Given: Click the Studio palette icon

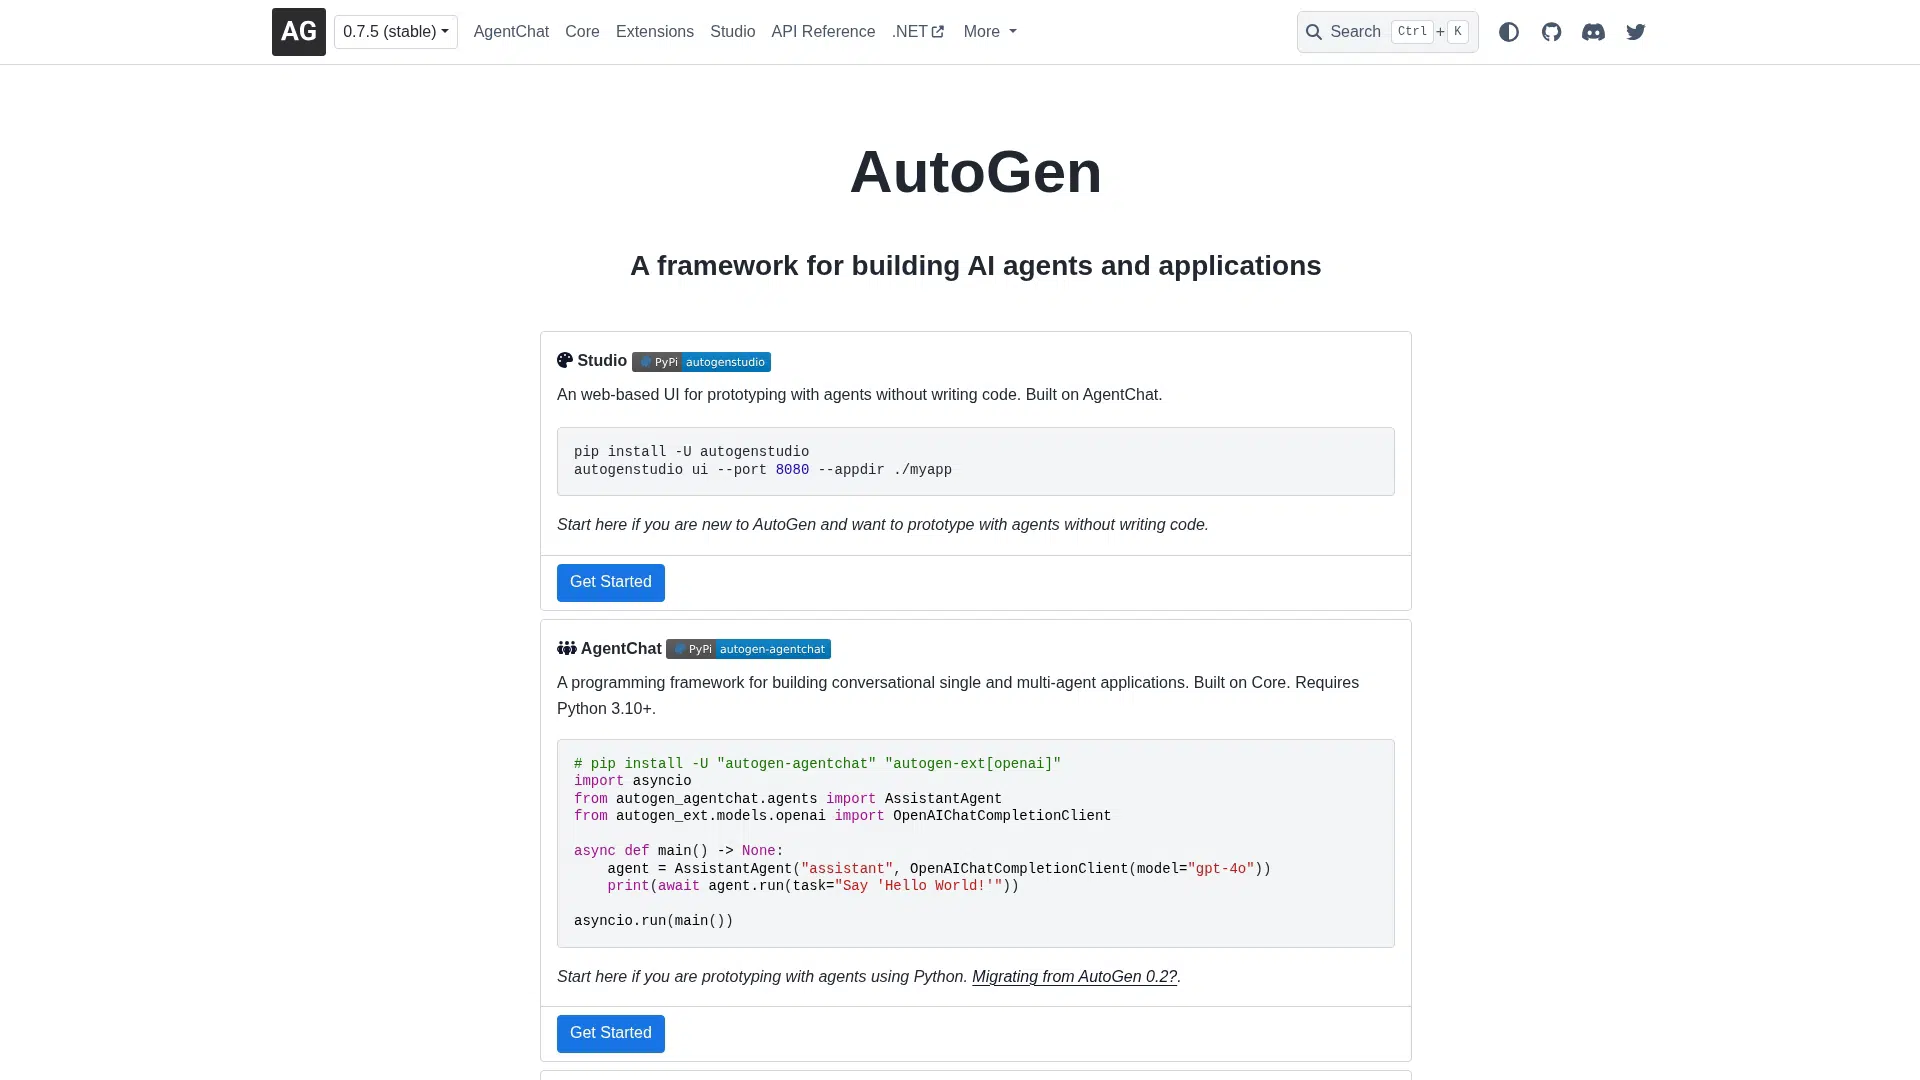Looking at the screenshot, I should point(565,360).
